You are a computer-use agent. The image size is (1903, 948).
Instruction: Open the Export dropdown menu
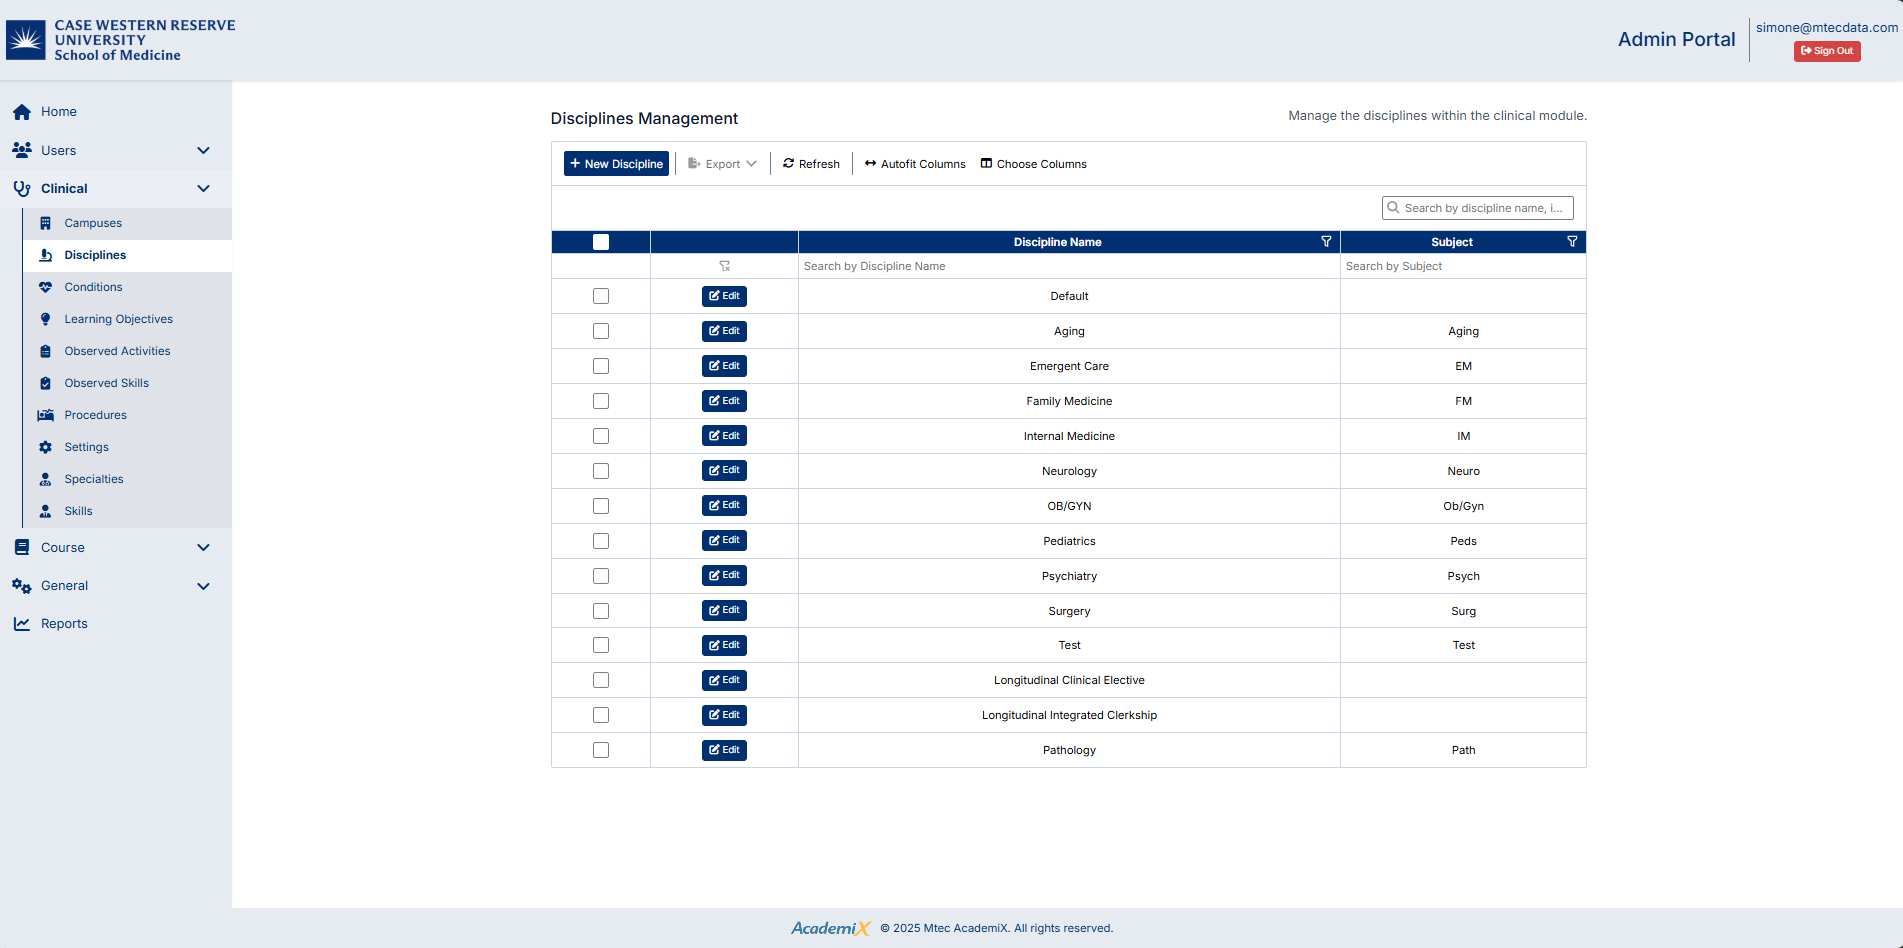(722, 164)
